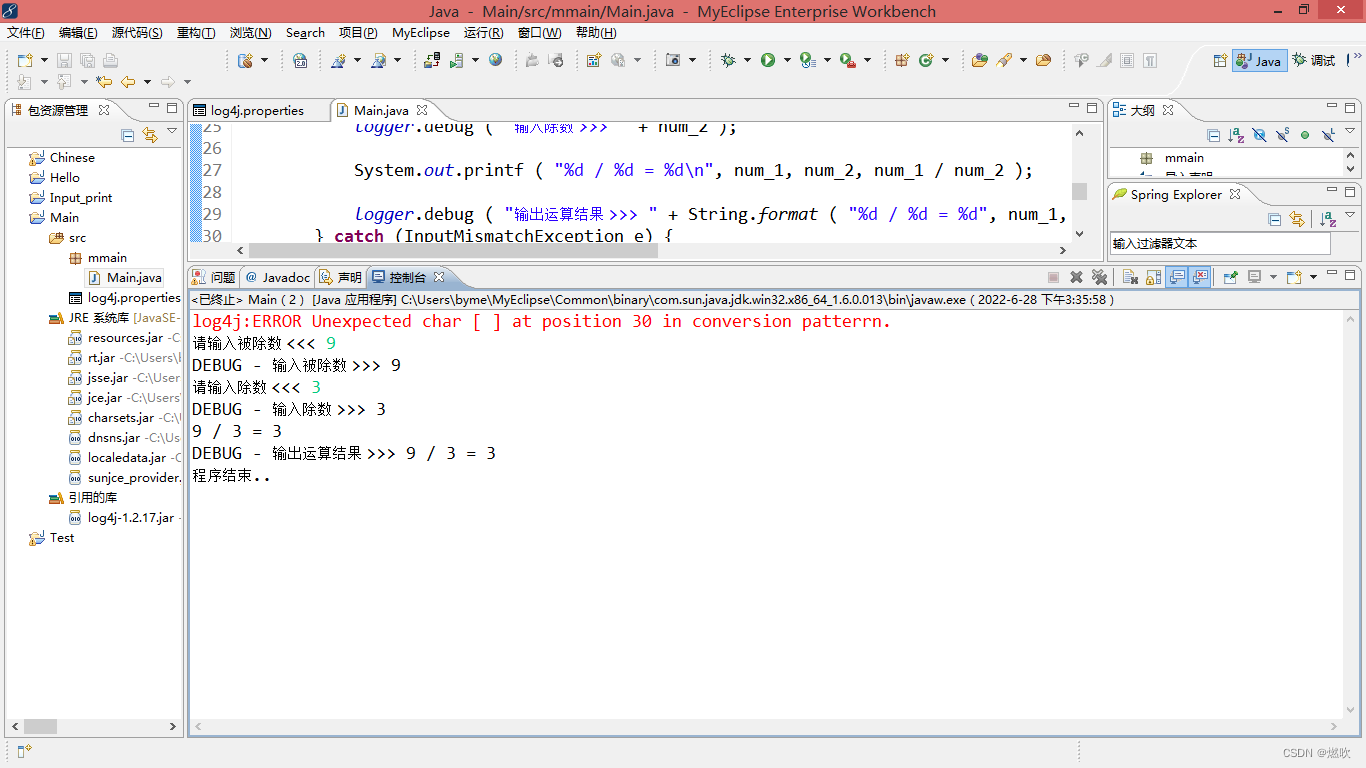The width and height of the screenshot is (1366, 768).
Task: Open the 文件(F) menu
Action: (x=25, y=33)
